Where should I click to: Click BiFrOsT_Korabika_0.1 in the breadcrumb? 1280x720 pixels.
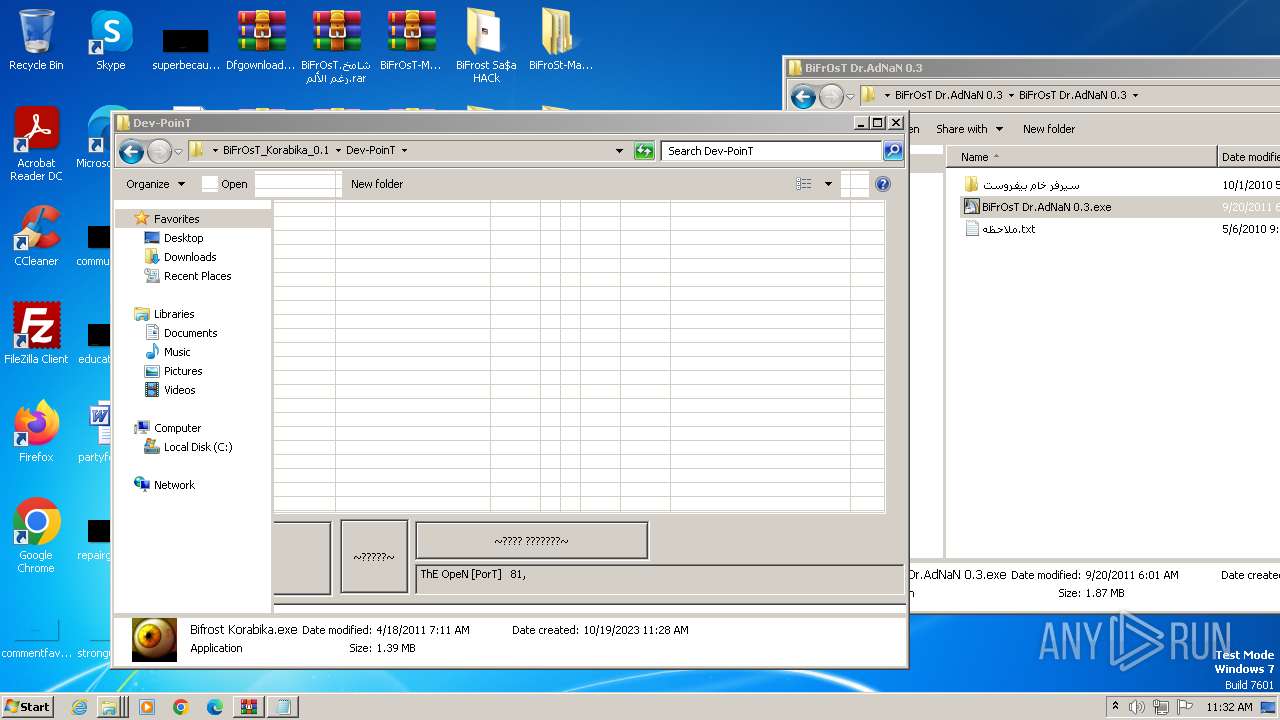click(276, 151)
